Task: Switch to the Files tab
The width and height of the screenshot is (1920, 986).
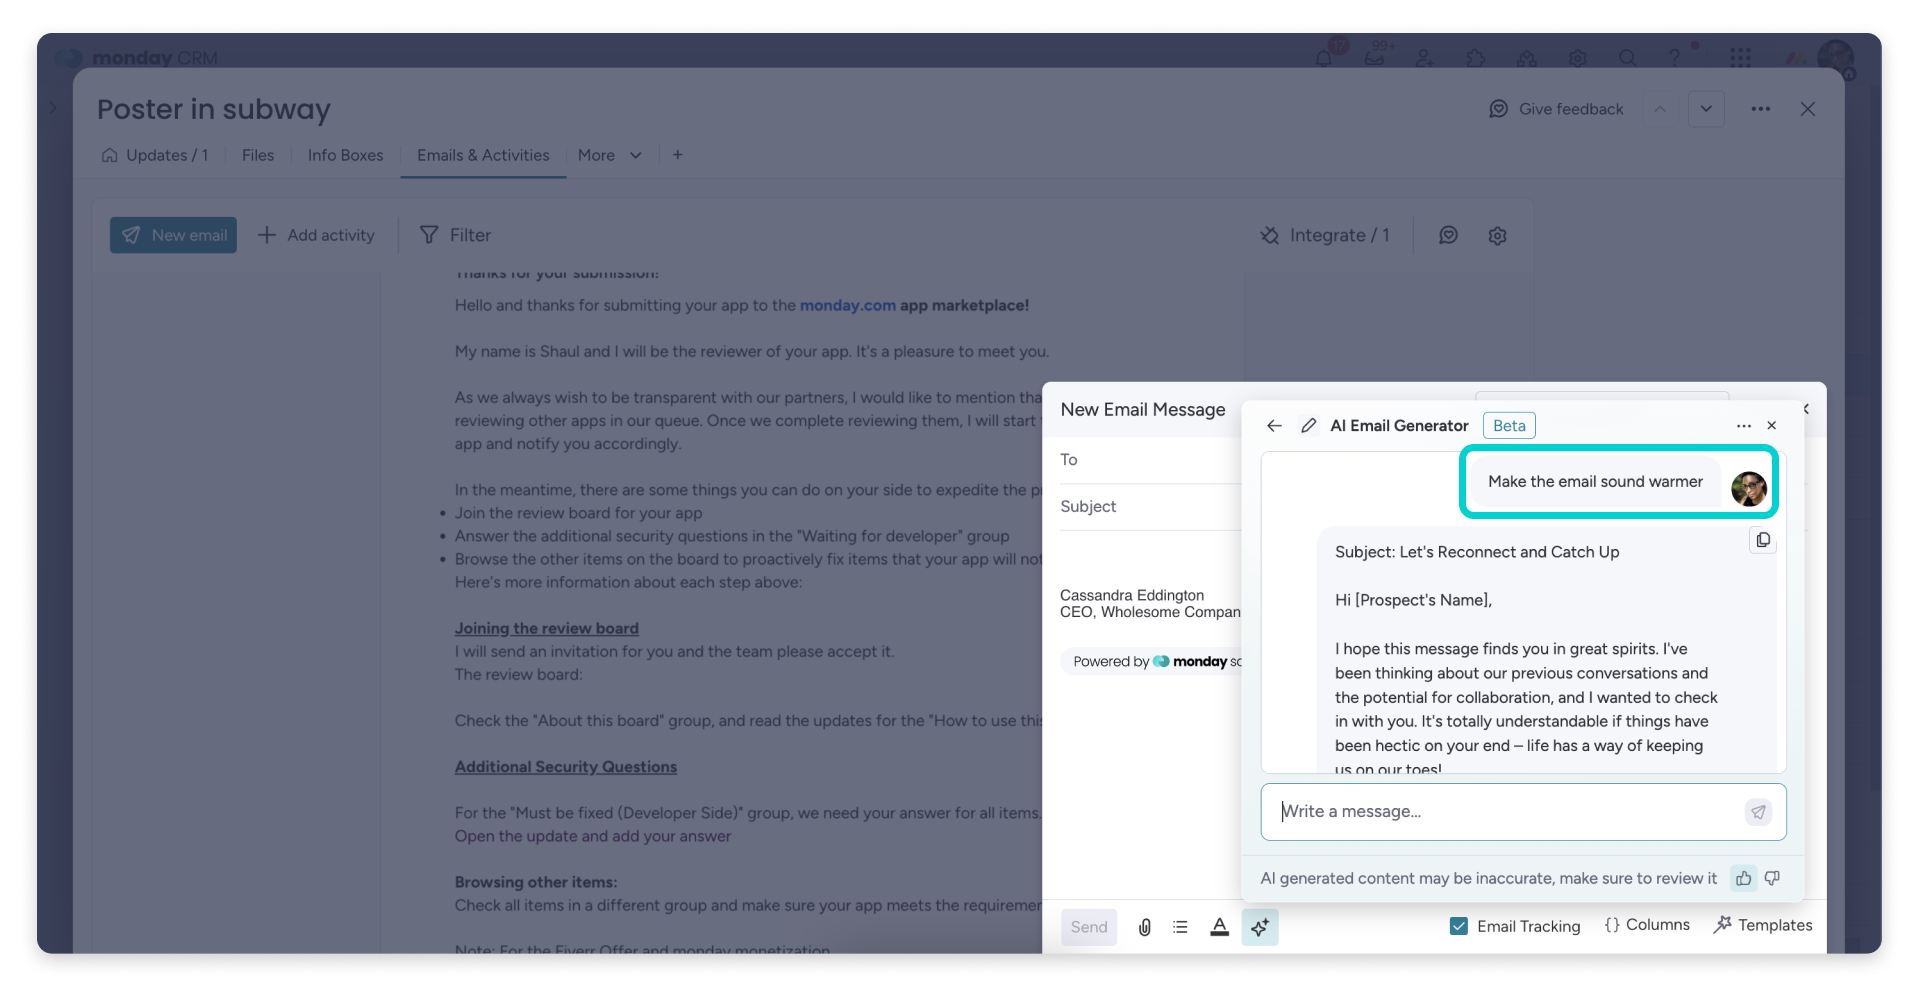Action: (x=258, y=155)
